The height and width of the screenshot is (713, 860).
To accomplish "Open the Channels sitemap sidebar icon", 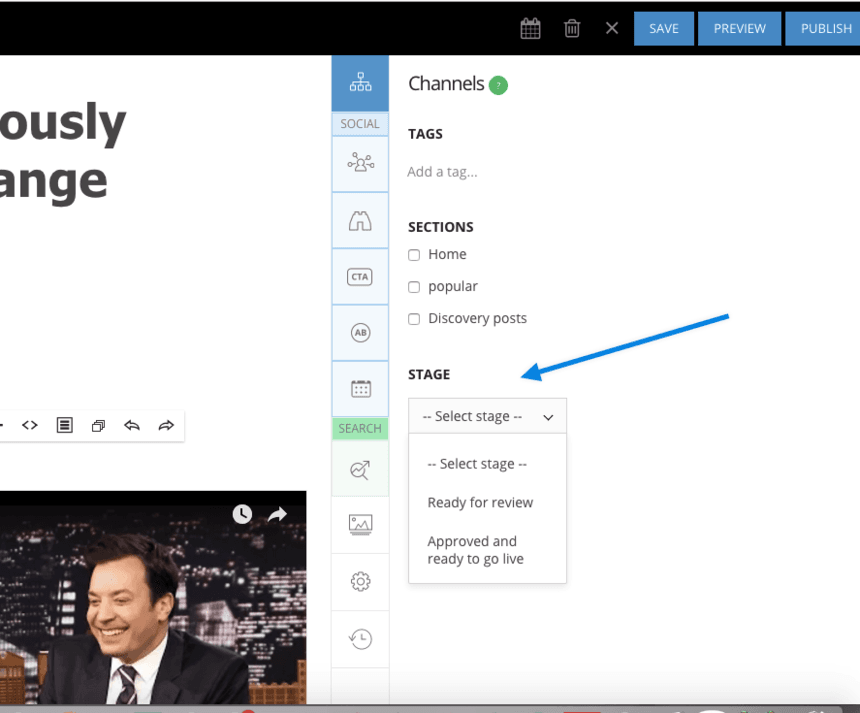I will tap(360, 83).
